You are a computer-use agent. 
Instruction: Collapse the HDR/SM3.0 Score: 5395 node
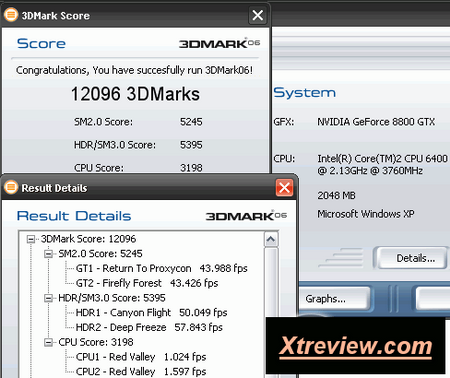49,298
